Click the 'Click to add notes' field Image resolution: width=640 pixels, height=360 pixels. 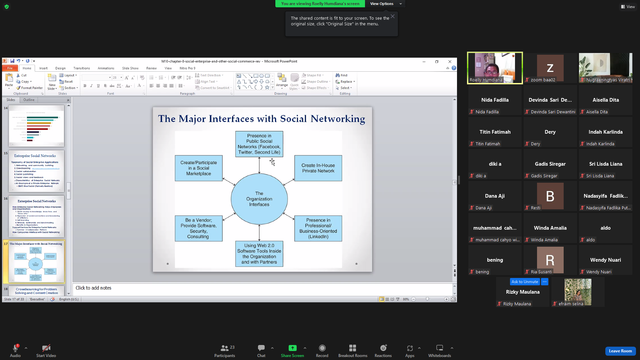262,288
